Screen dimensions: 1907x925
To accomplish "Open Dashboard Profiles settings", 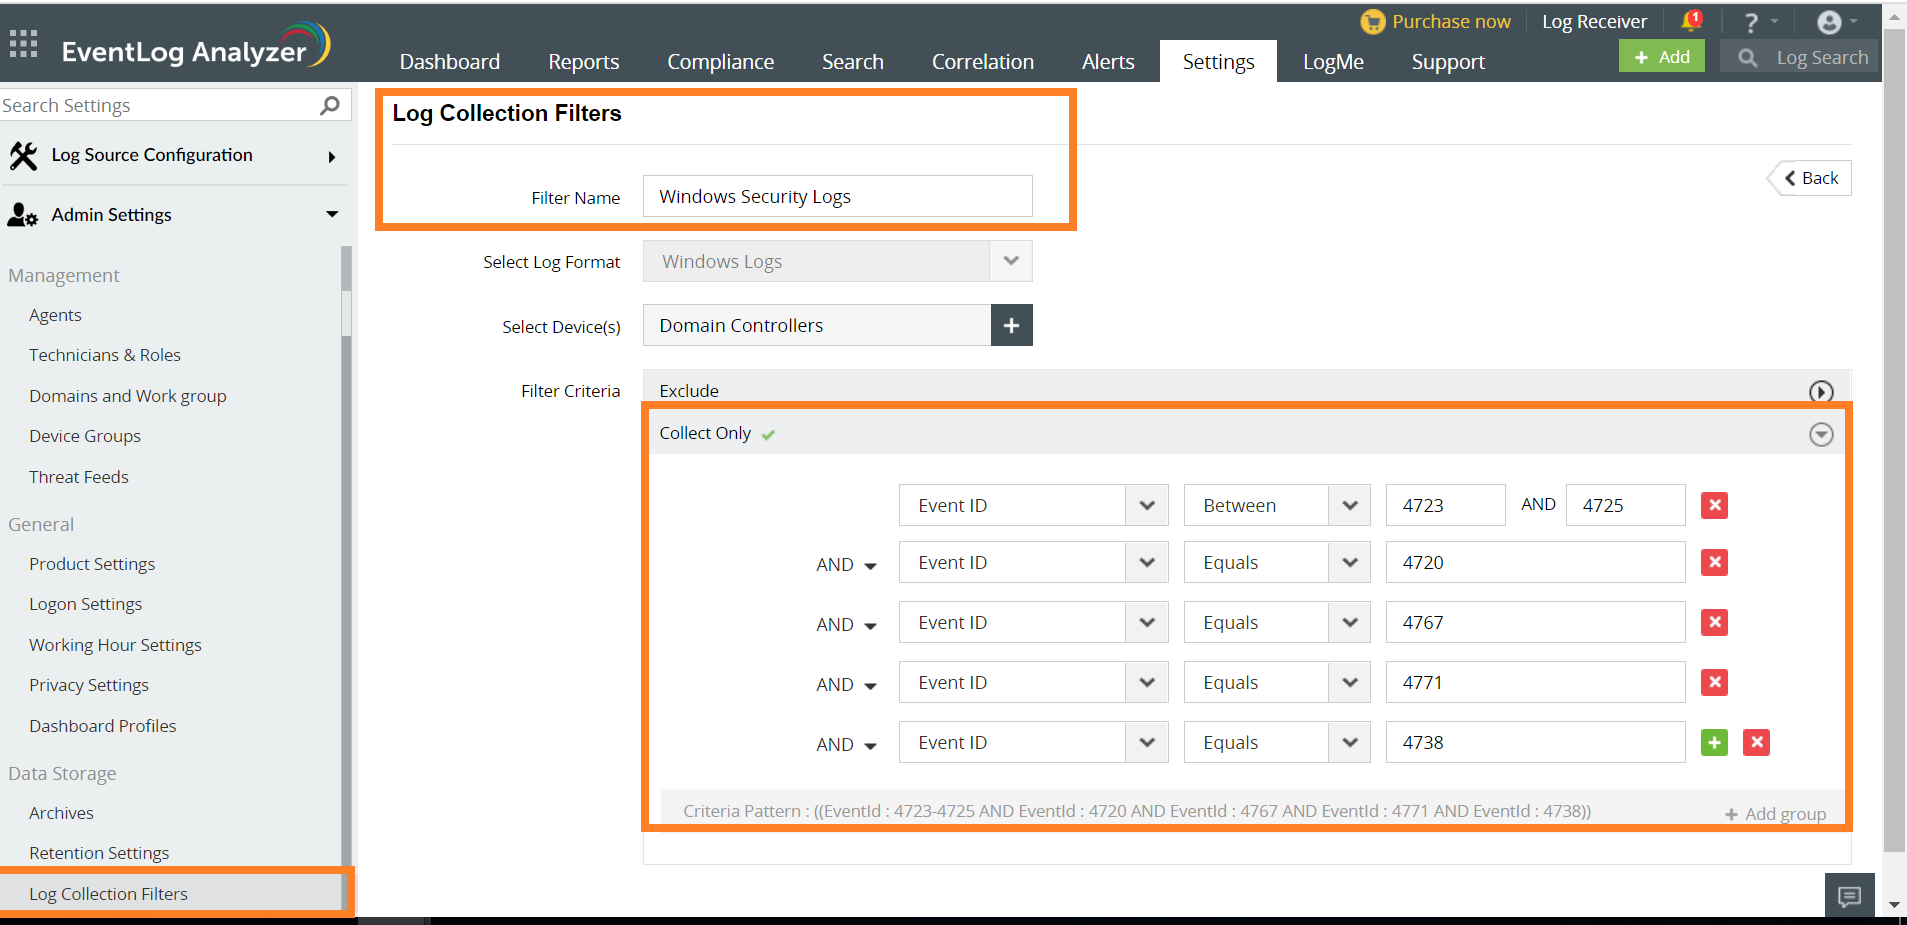I will coord(103,726).
